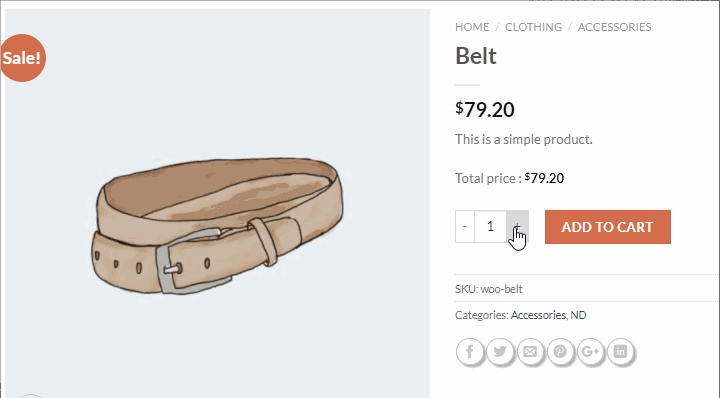
Task: Pin the Belt product on Pinterest
Action: point(560,352)
